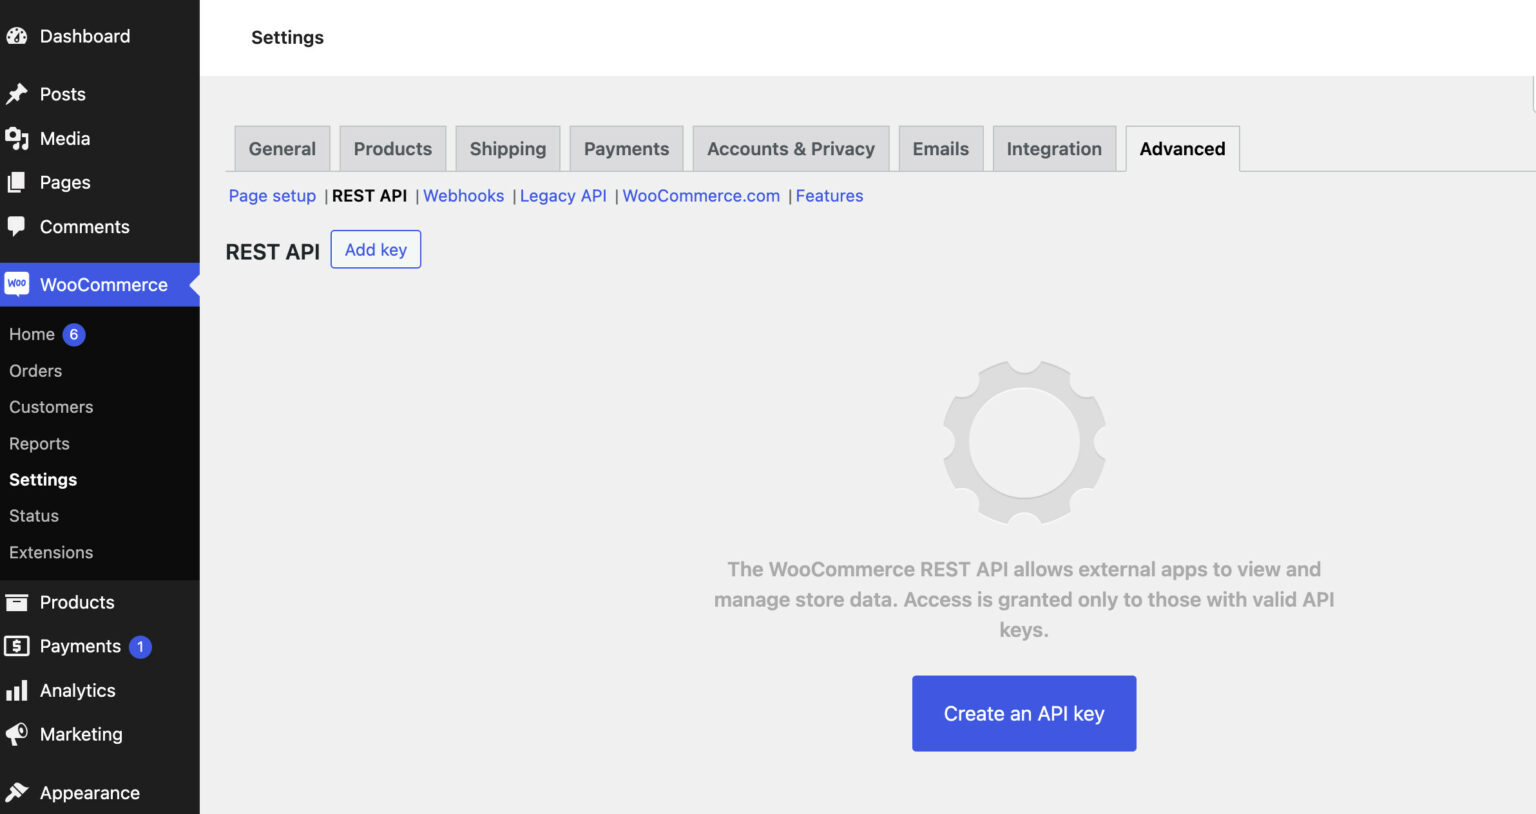Select the WooCommerce logo icon

(x=17, y=284)
